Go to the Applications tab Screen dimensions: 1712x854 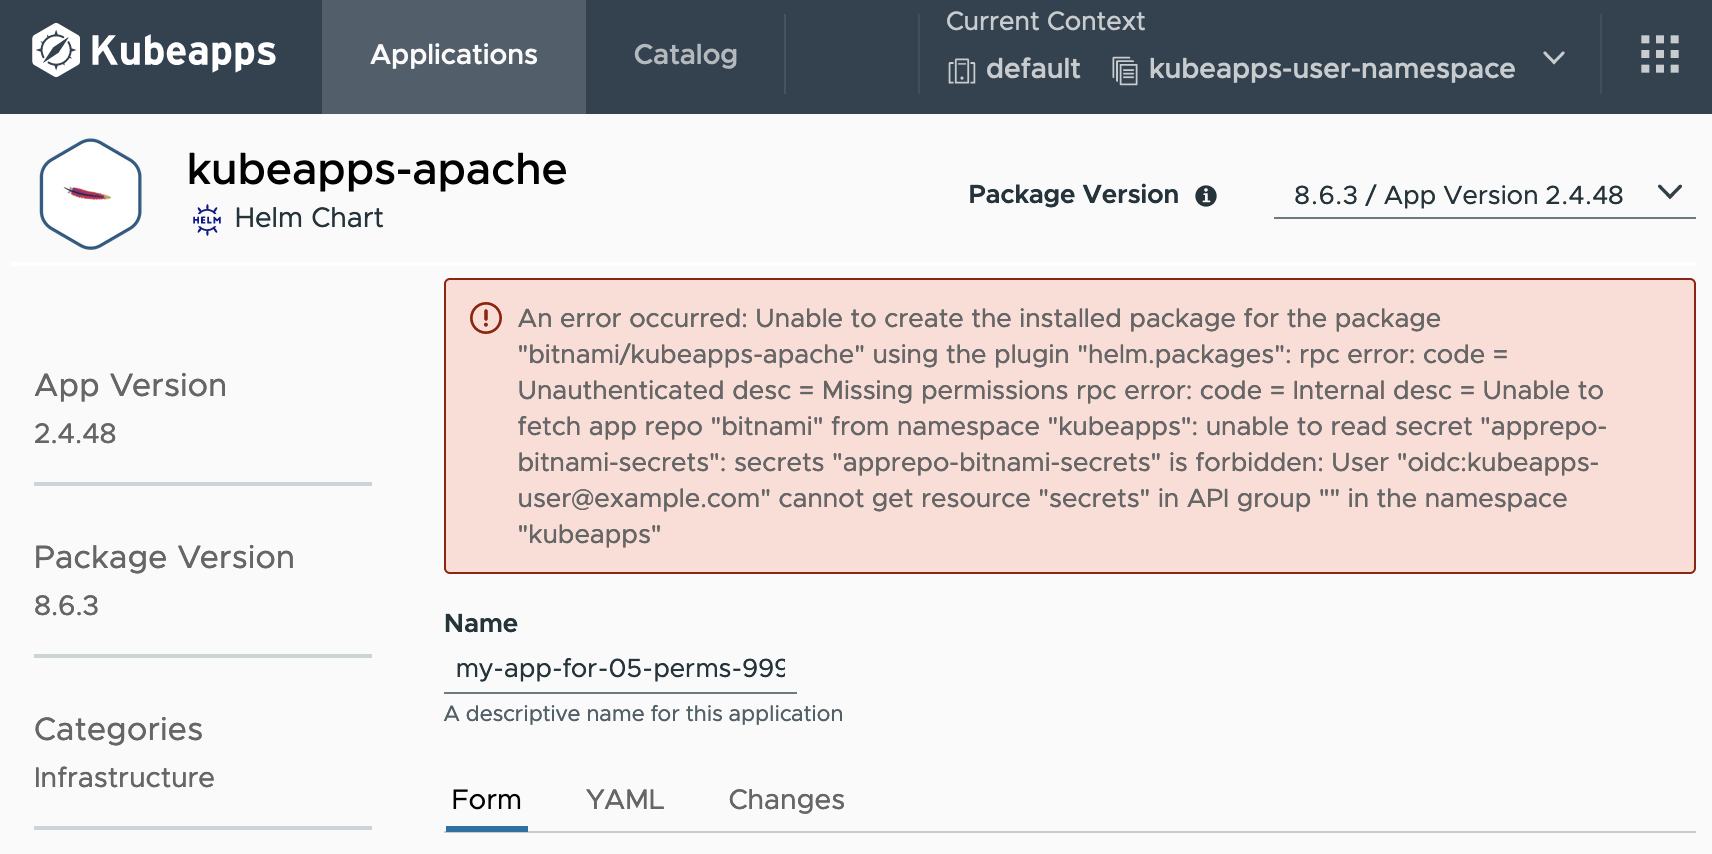pos(454,56)
